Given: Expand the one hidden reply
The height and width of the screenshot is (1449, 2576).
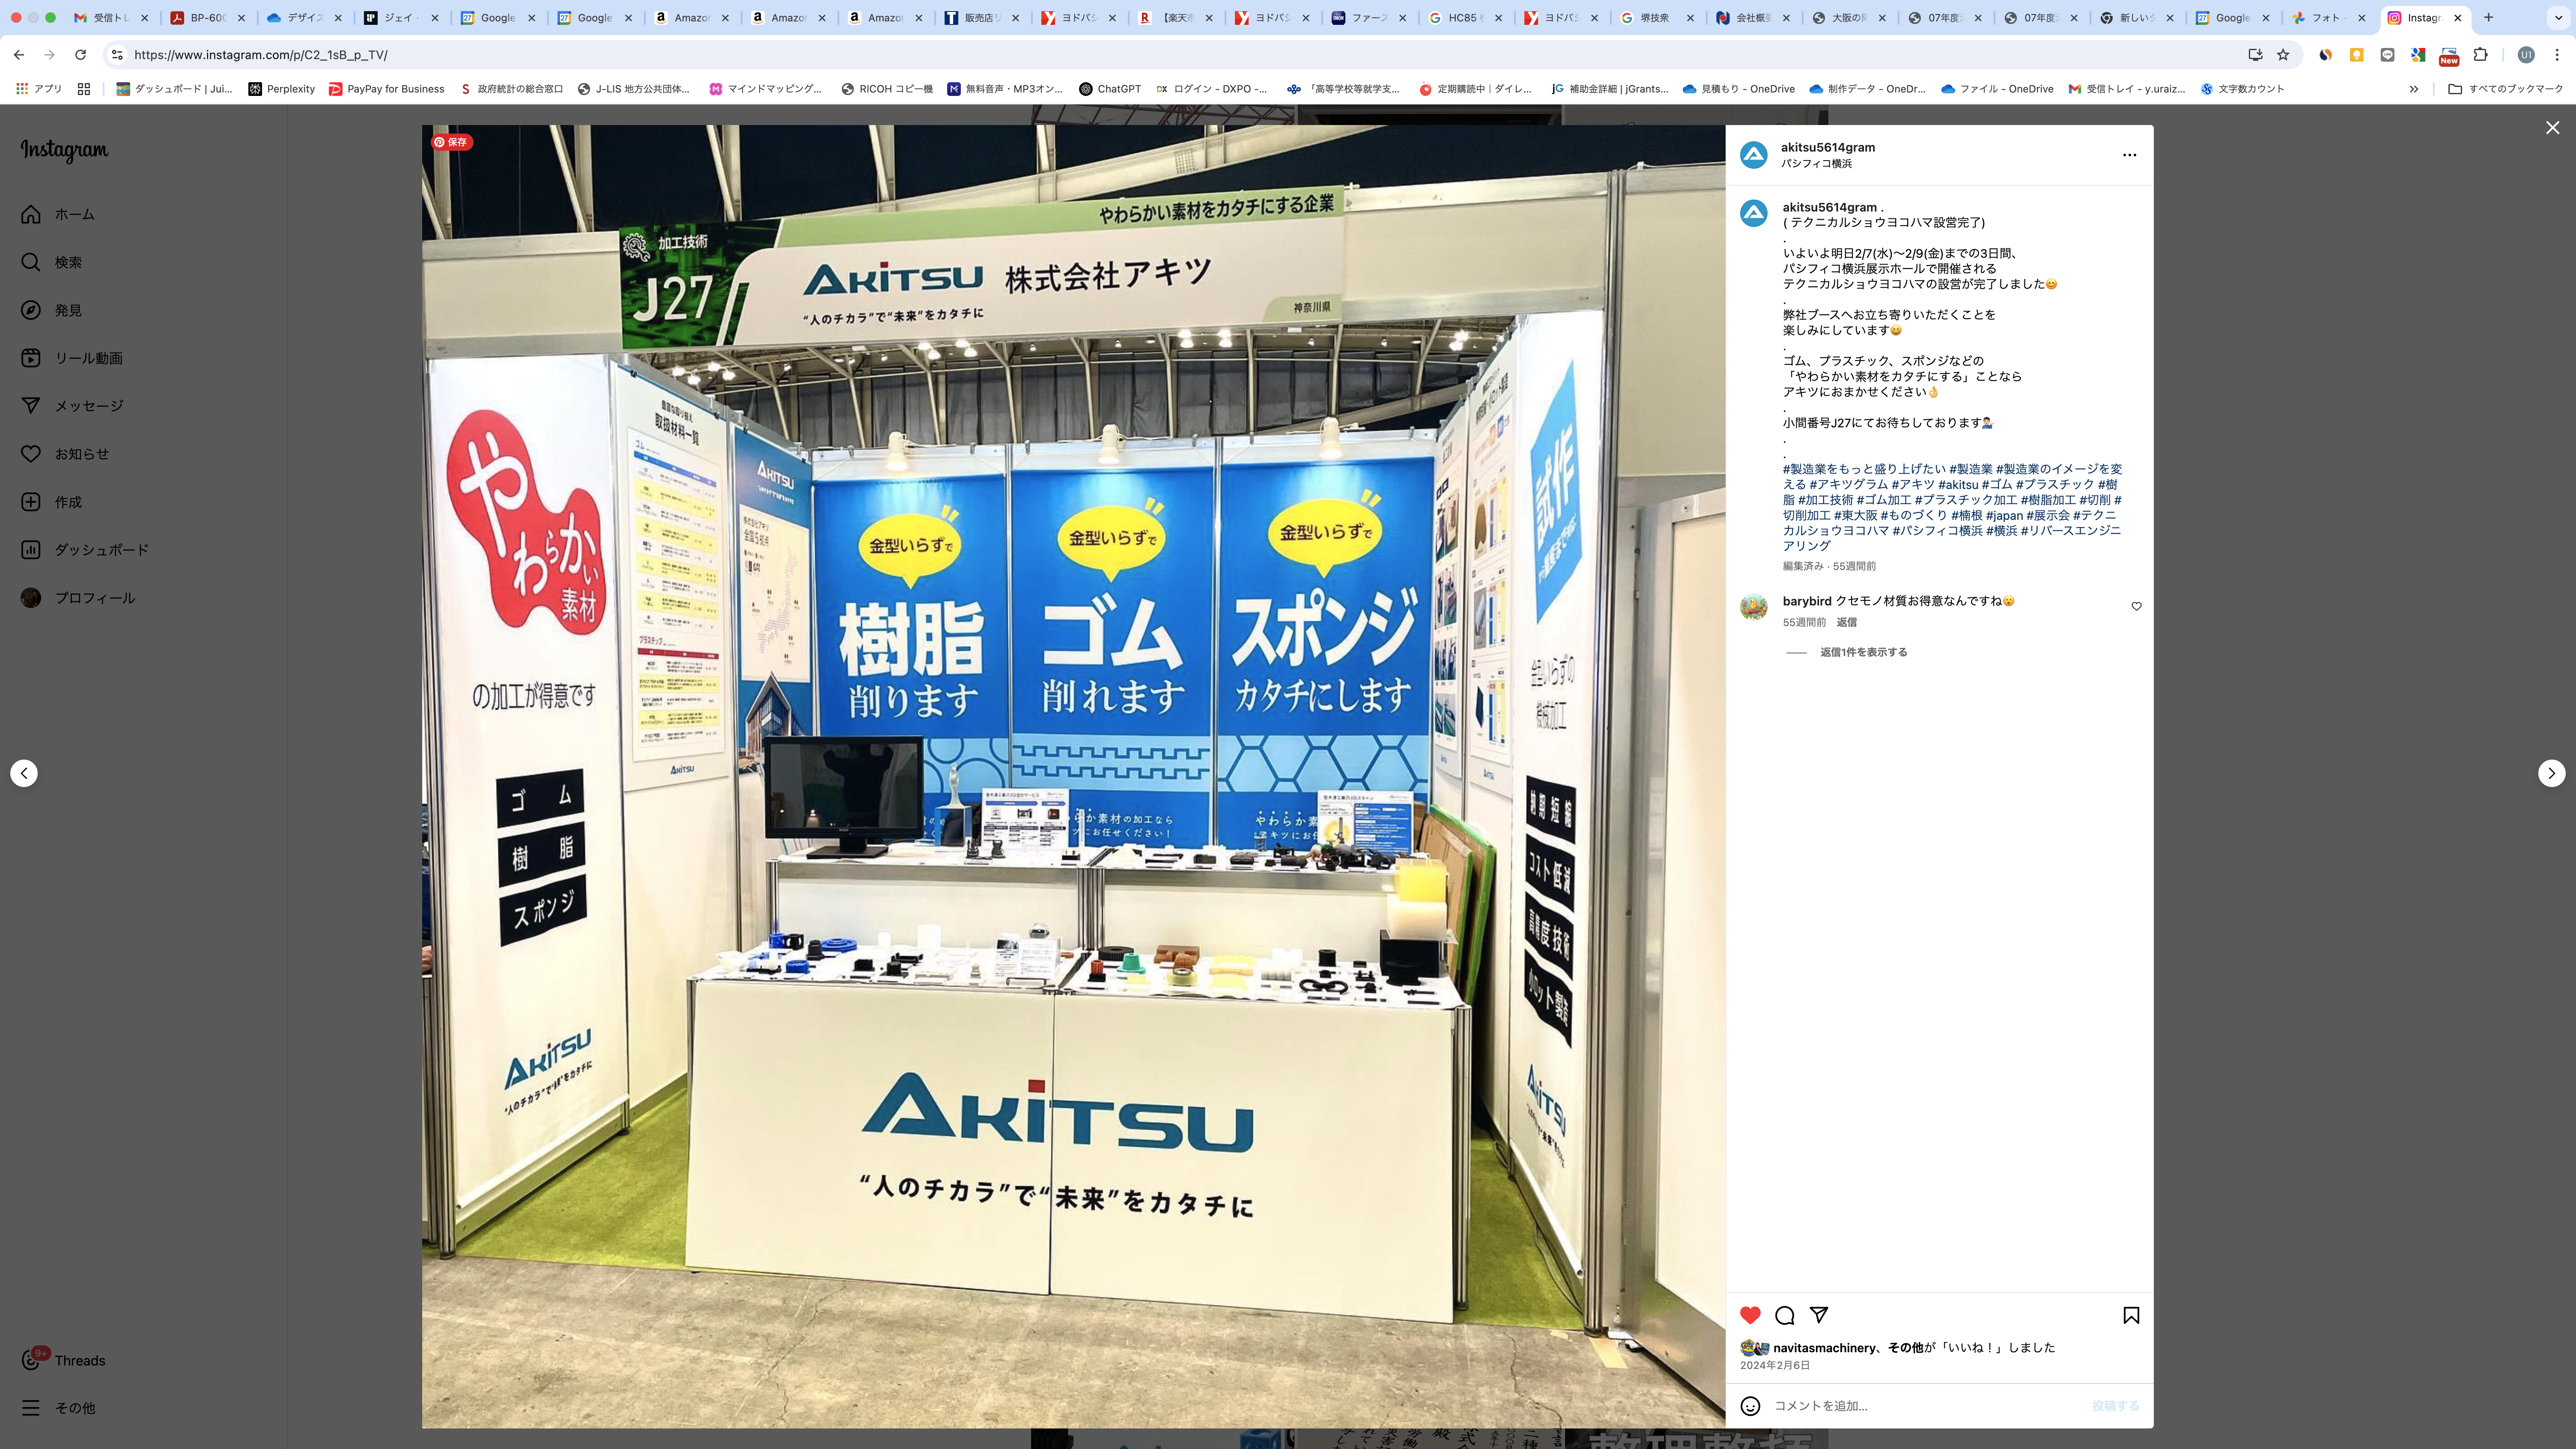Looking at the screenshot, I should (x=1863, y=652).
